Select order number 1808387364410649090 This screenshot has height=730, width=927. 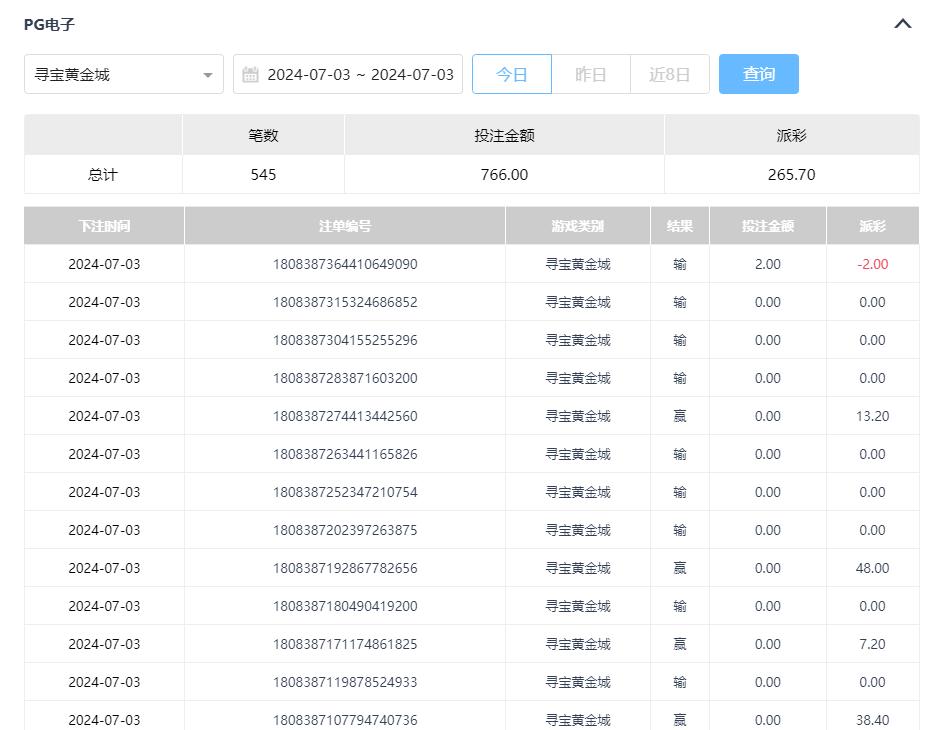(345, 265)
